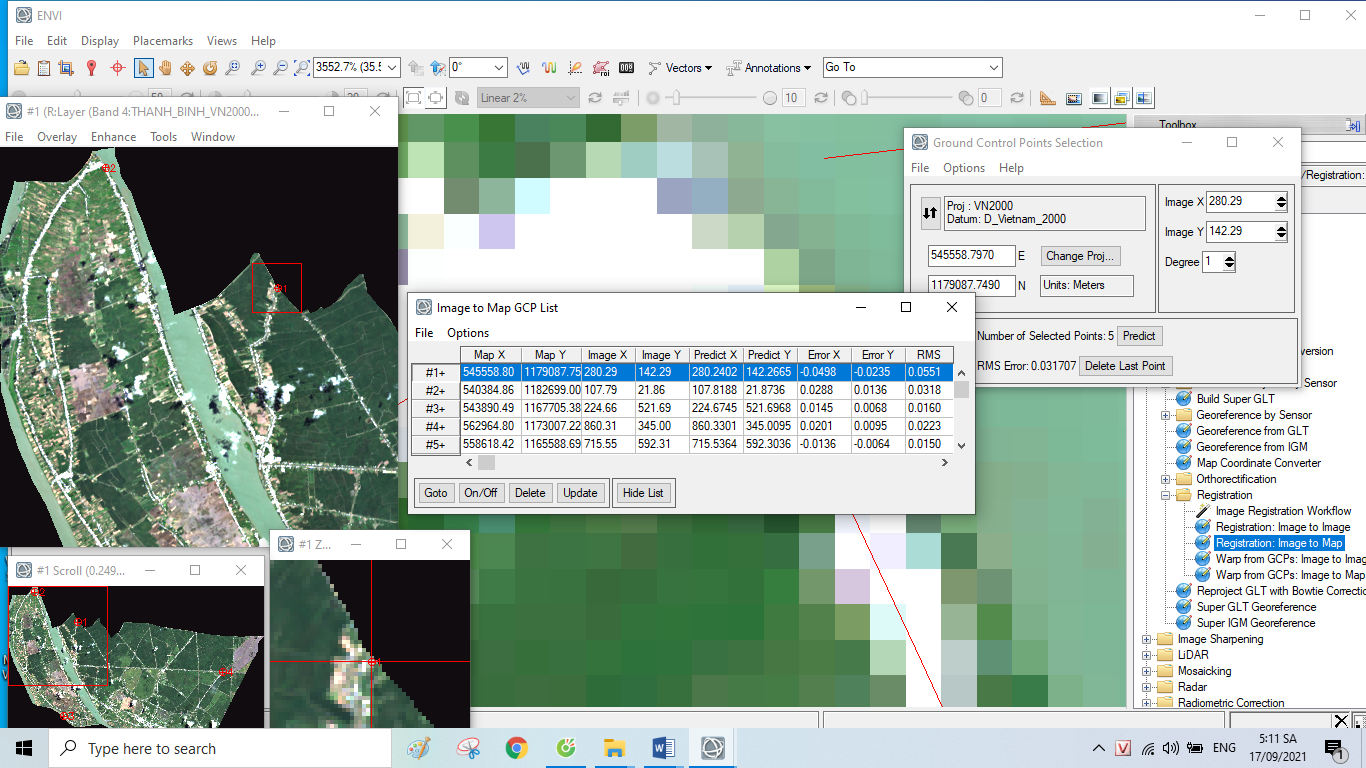Click the Predict button
The image size is (1366, 768).
(x=1139, y=336)
